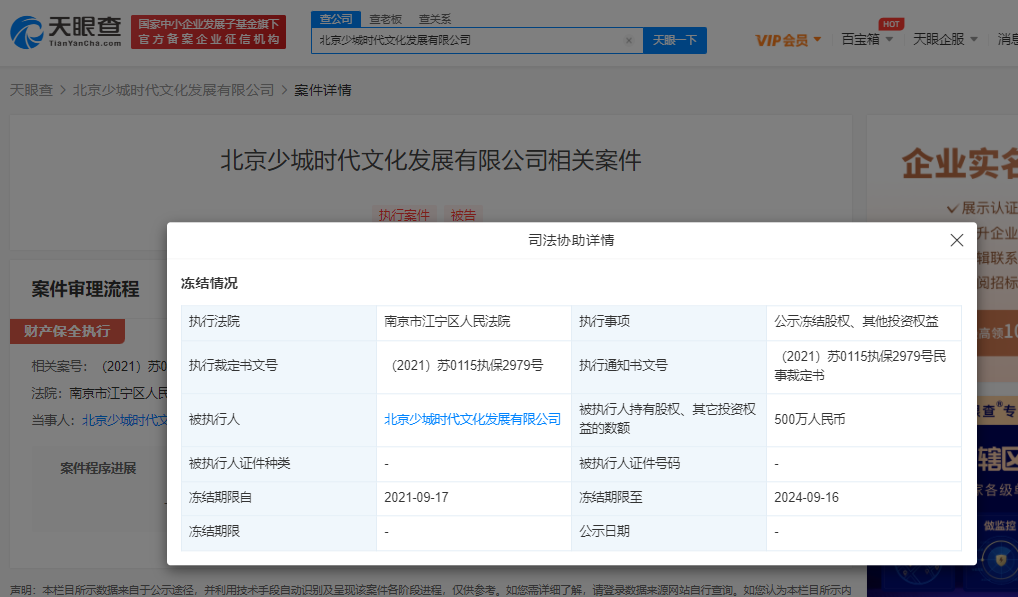Click the HOT badge above 百宝箱
The image size is (1018, 597).
[x=891, y=24]
